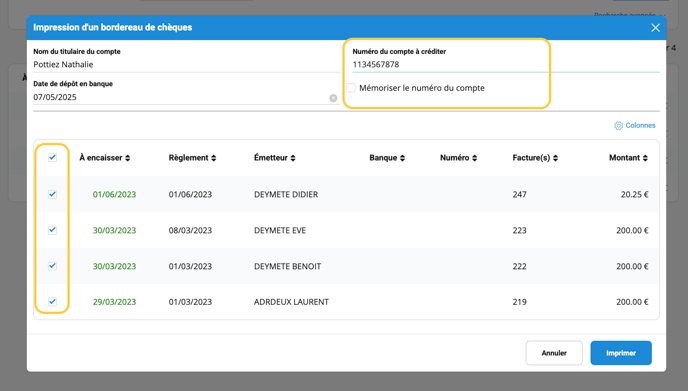Clear the bank deposit date field
This screenshot has width=688, height=391.
333,98
